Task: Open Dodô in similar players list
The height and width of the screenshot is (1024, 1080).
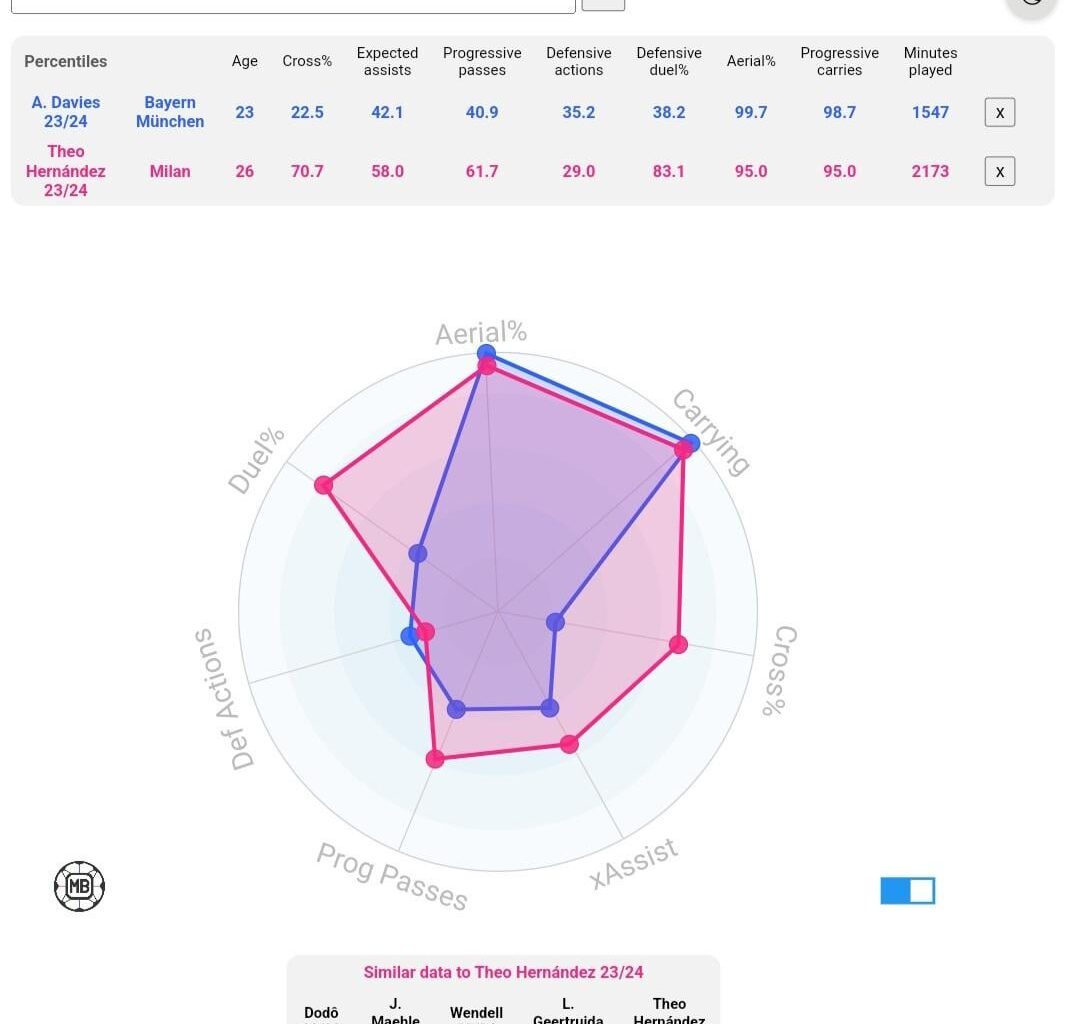Action: pyautogui.click(x=321, y=1013)
